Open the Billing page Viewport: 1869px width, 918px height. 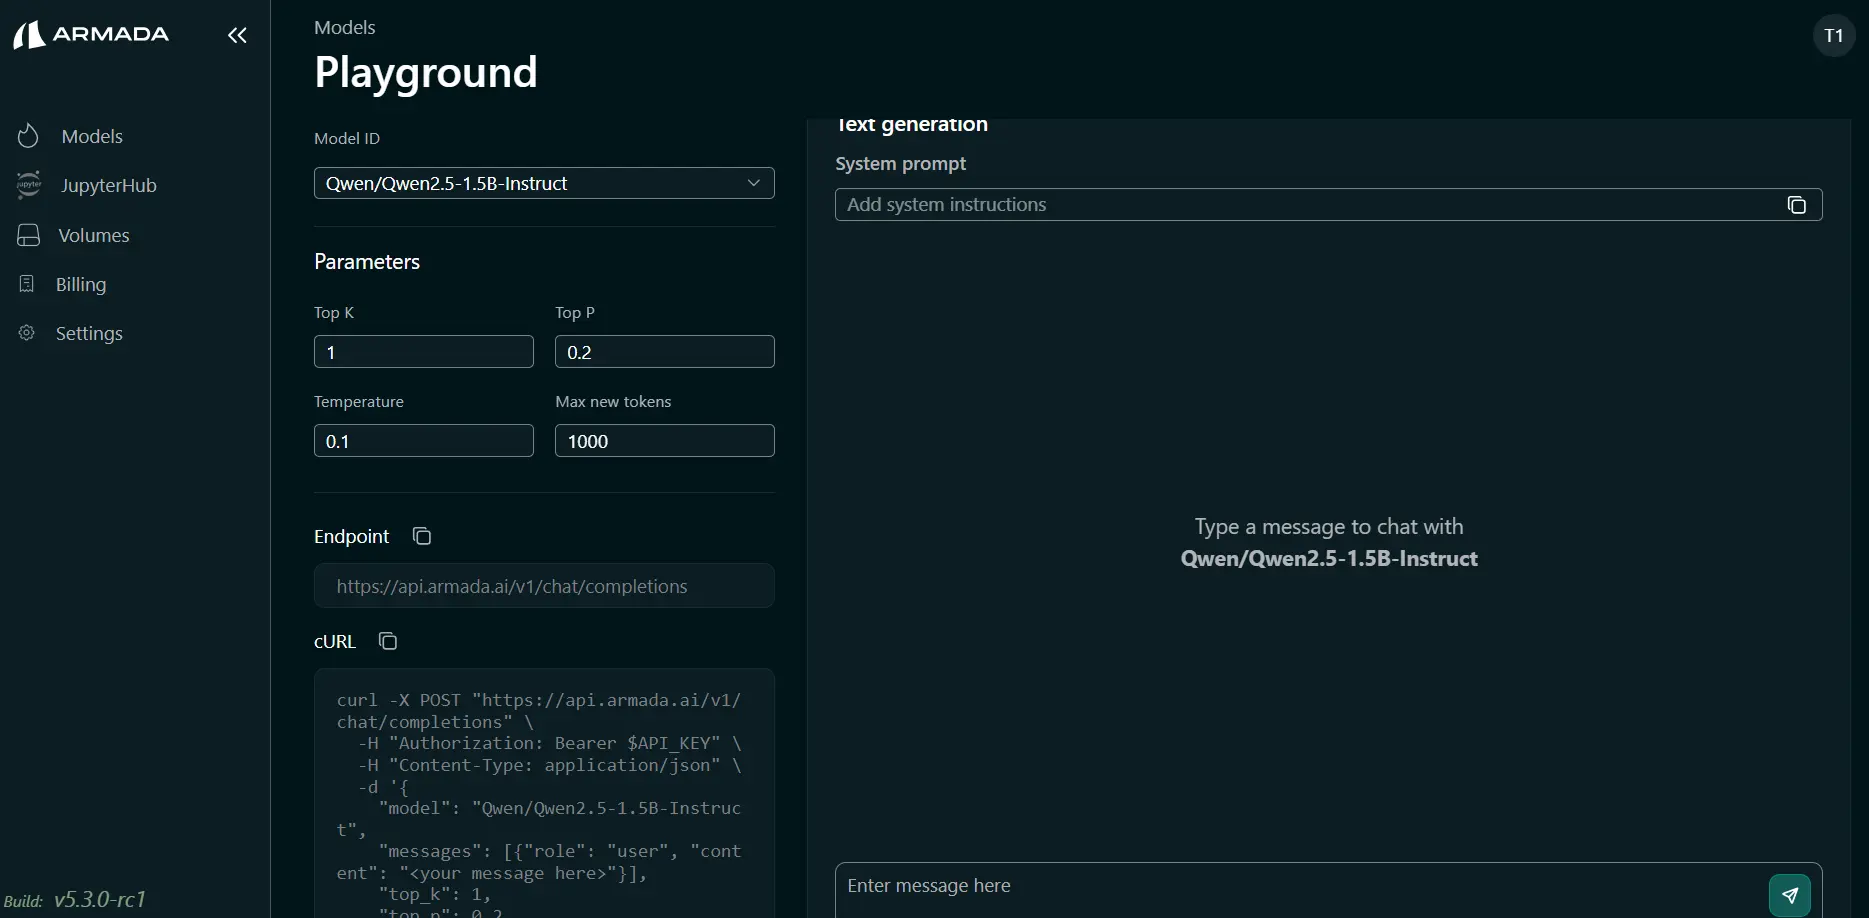(x=81, y=284)
